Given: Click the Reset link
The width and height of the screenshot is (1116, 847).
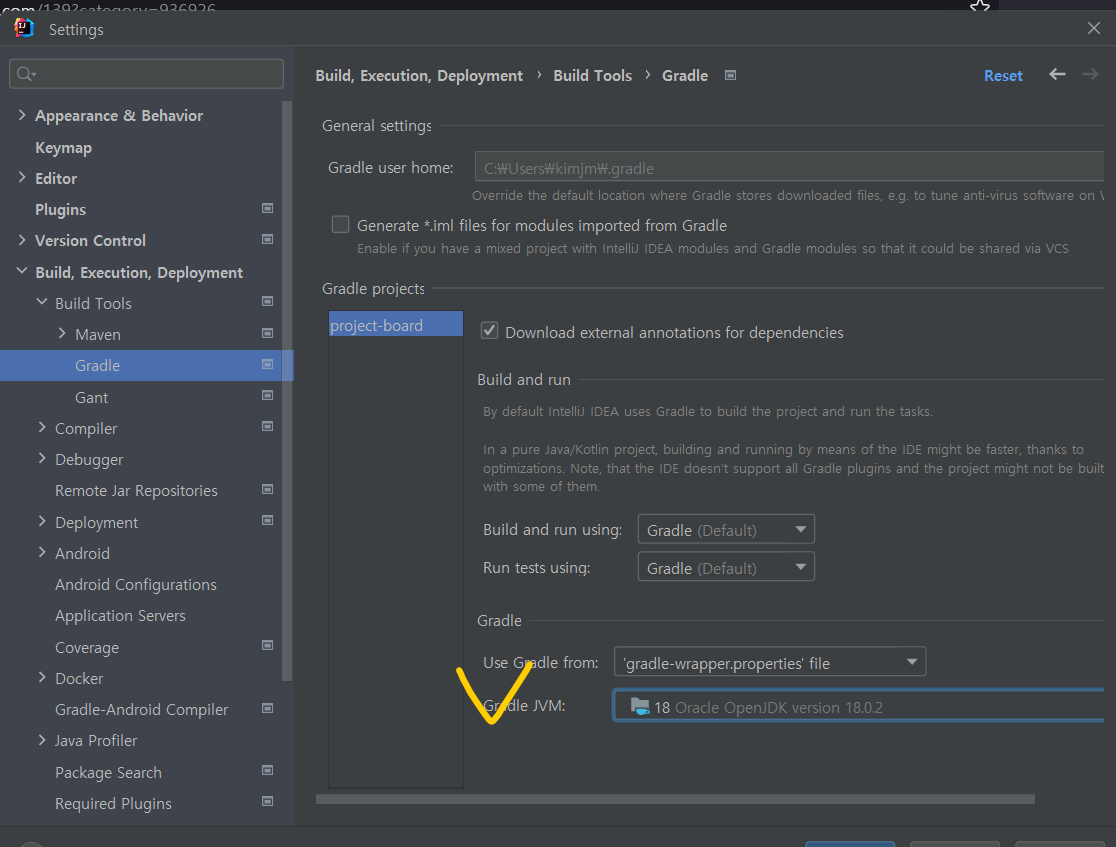Looking at the screenshot, I should 1003,75.
